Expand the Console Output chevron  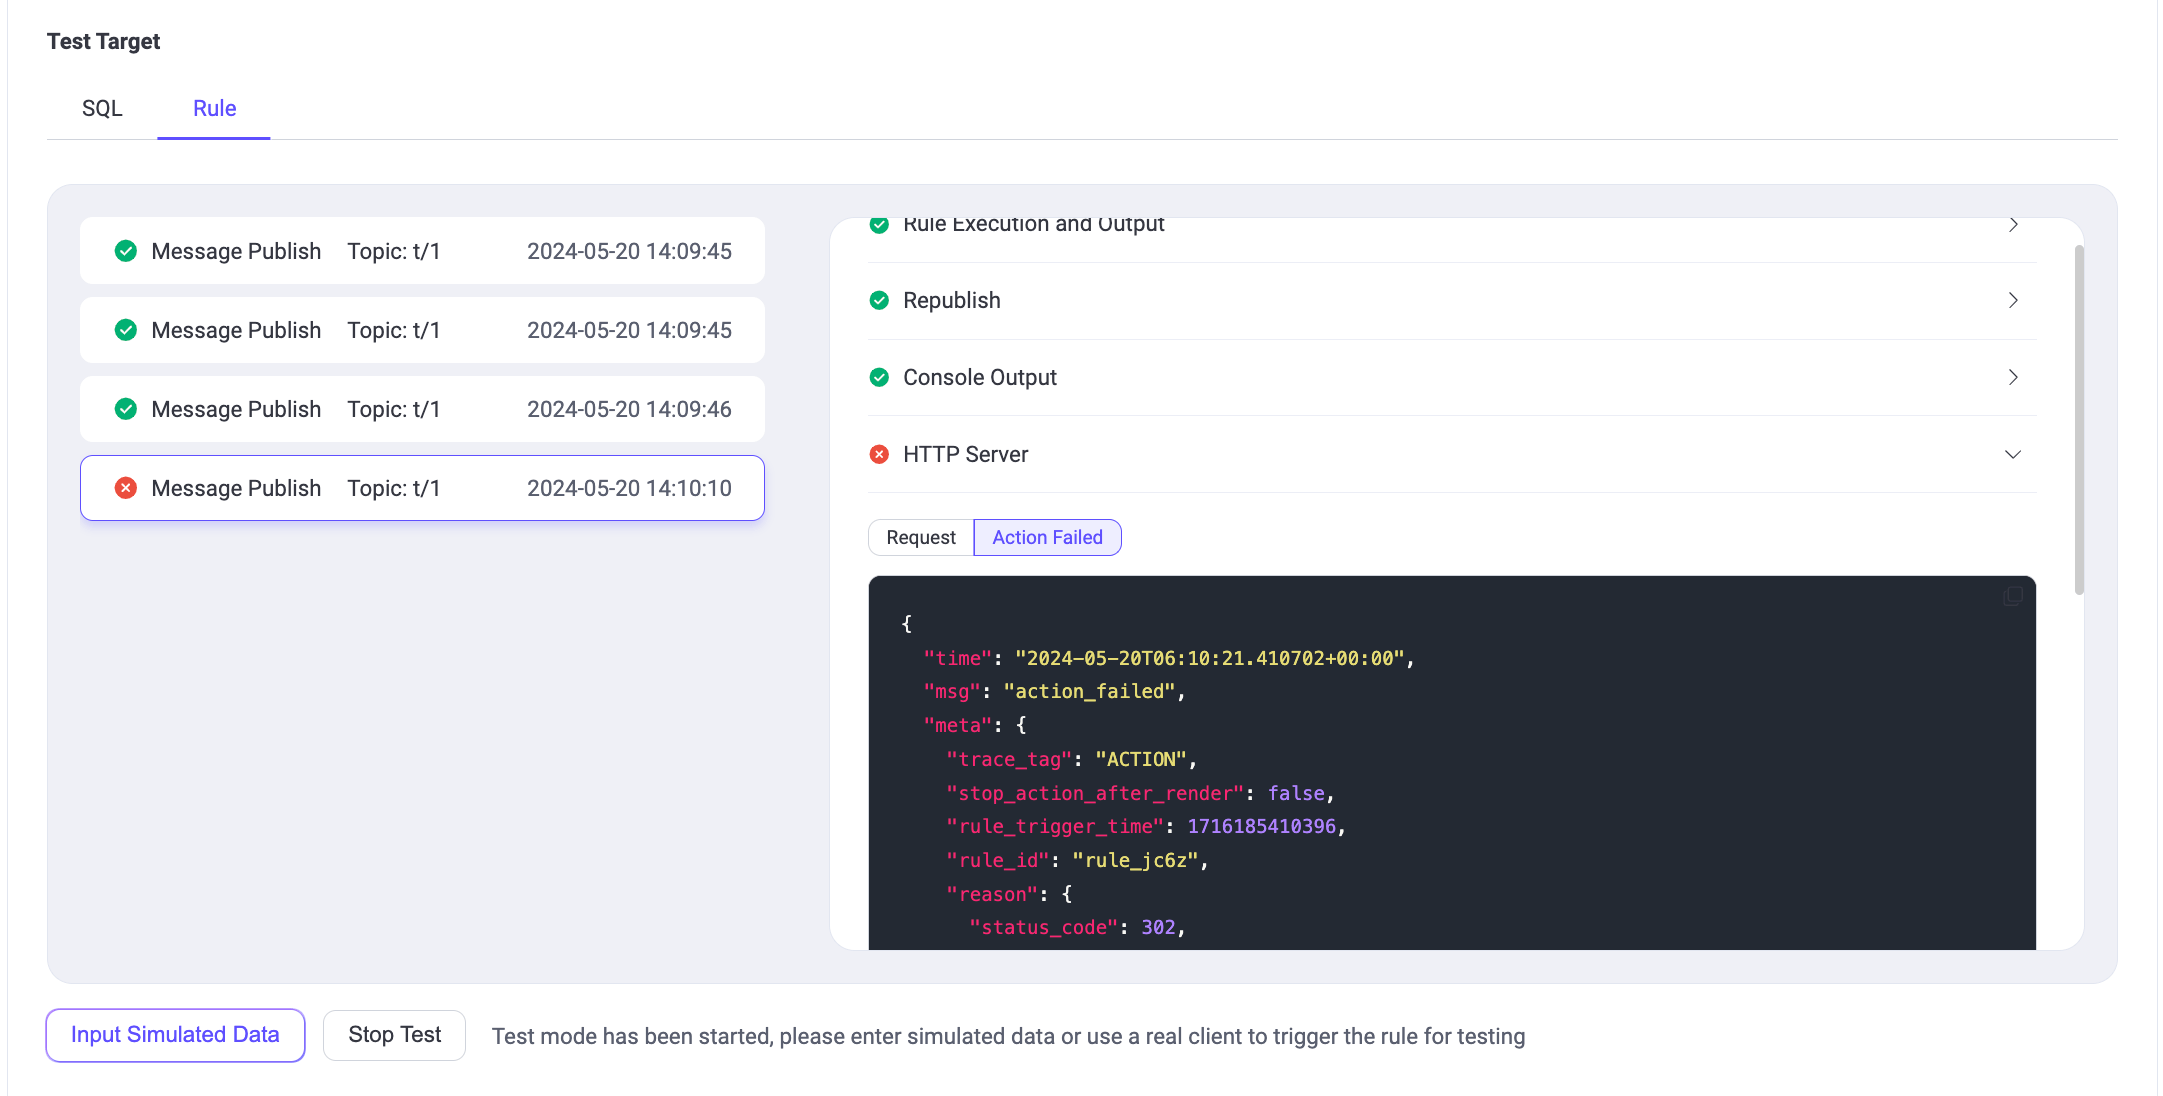pyautogui.click(x=2013, y=377)
